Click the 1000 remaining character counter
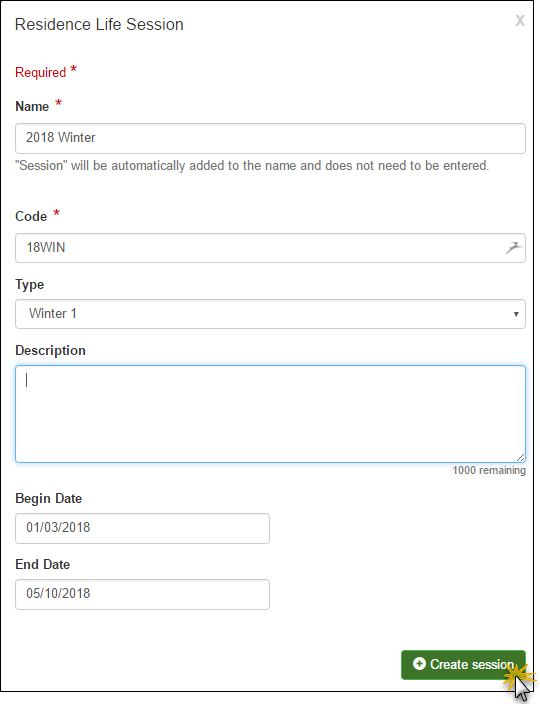540x704 pixels. 489,470
